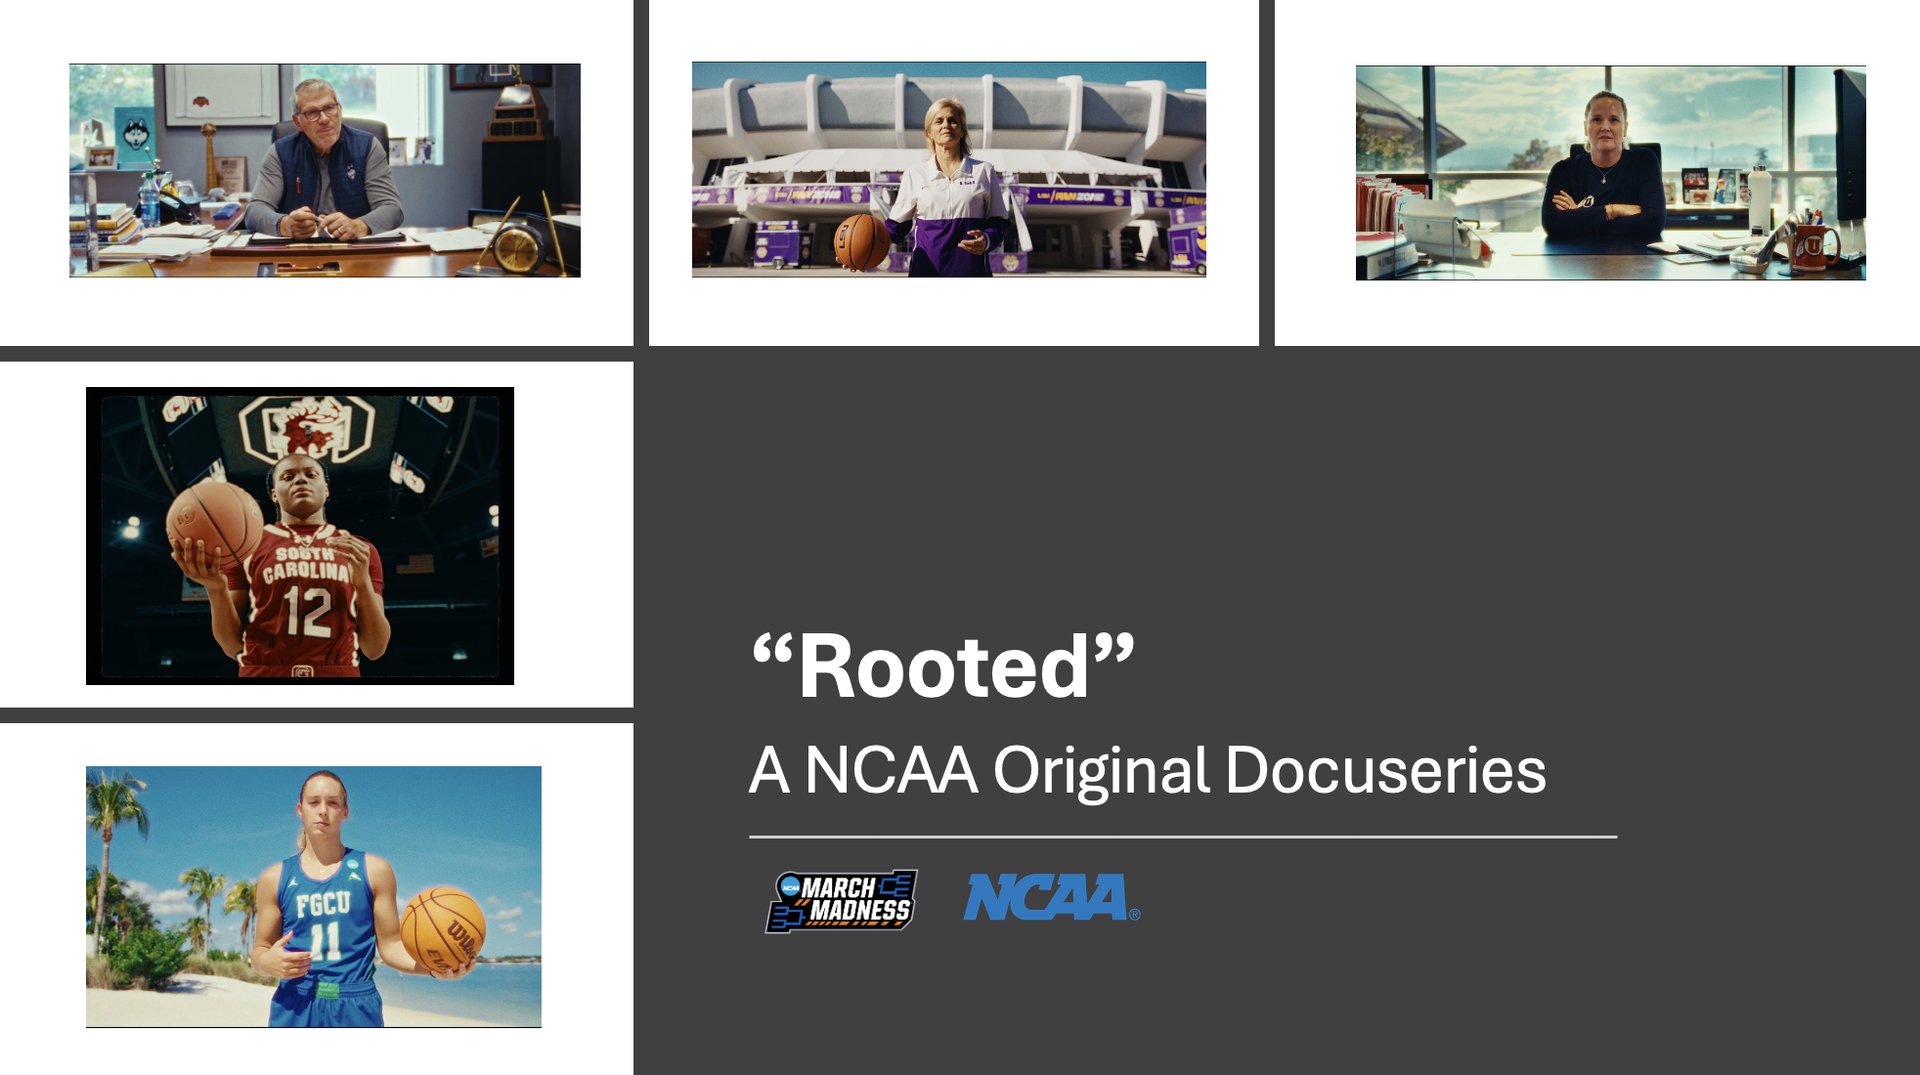This screenshot has height=1075, width=1920.
Task: Open South Carolina number 12 player photo
Action: point(300,536)
